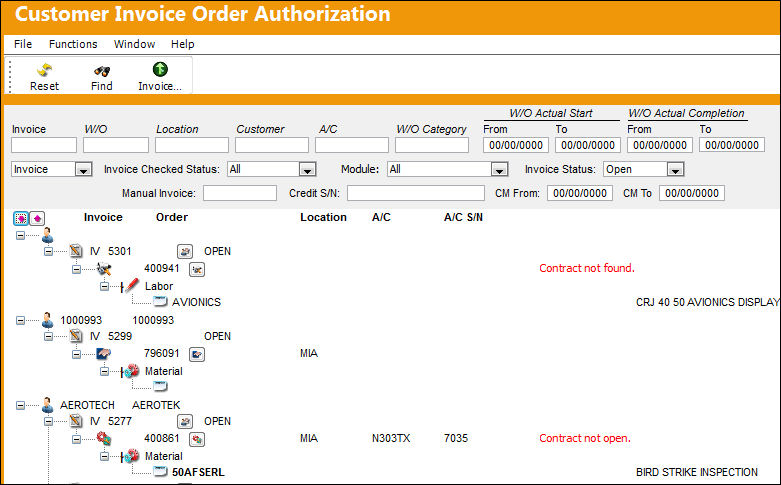
Task: Open the Help menu
Action: click(x=183, y=44)
